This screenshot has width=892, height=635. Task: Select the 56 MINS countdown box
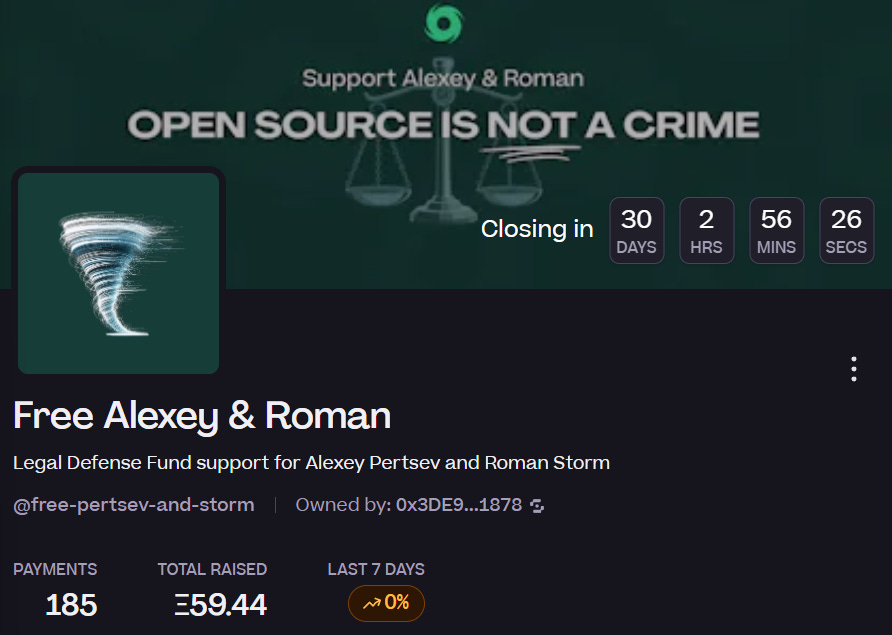[x=777, y=230]
